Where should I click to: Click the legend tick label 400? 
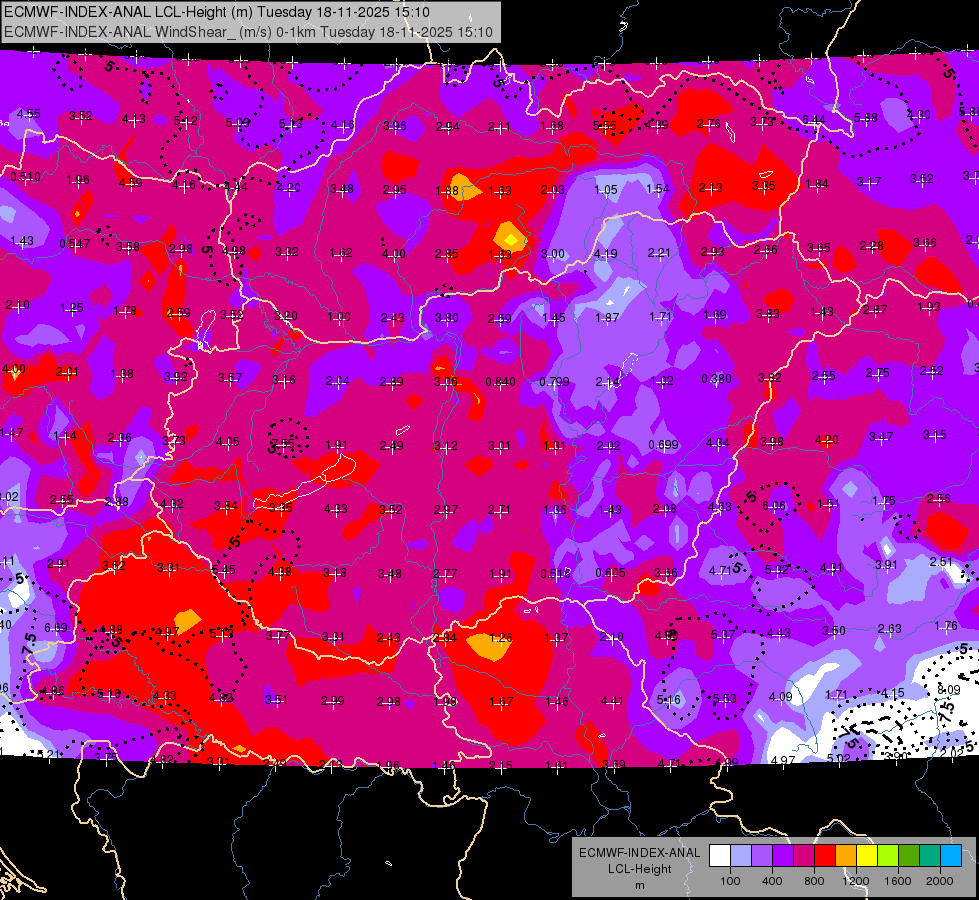click(772, 881)
